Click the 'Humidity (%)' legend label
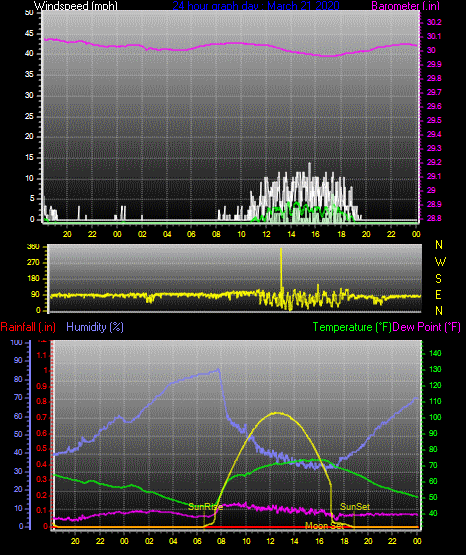 click(x=95, y=327)
